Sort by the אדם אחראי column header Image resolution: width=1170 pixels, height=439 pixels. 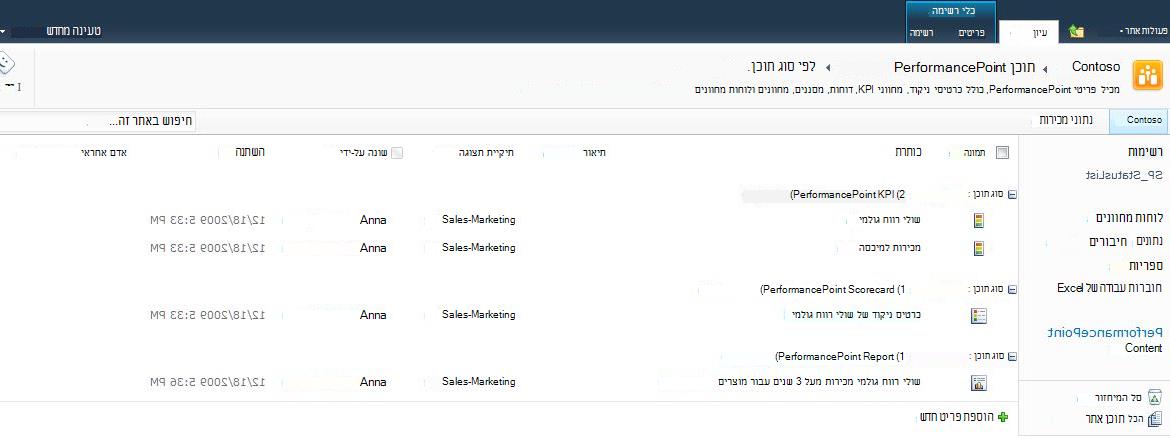[103, 152]
